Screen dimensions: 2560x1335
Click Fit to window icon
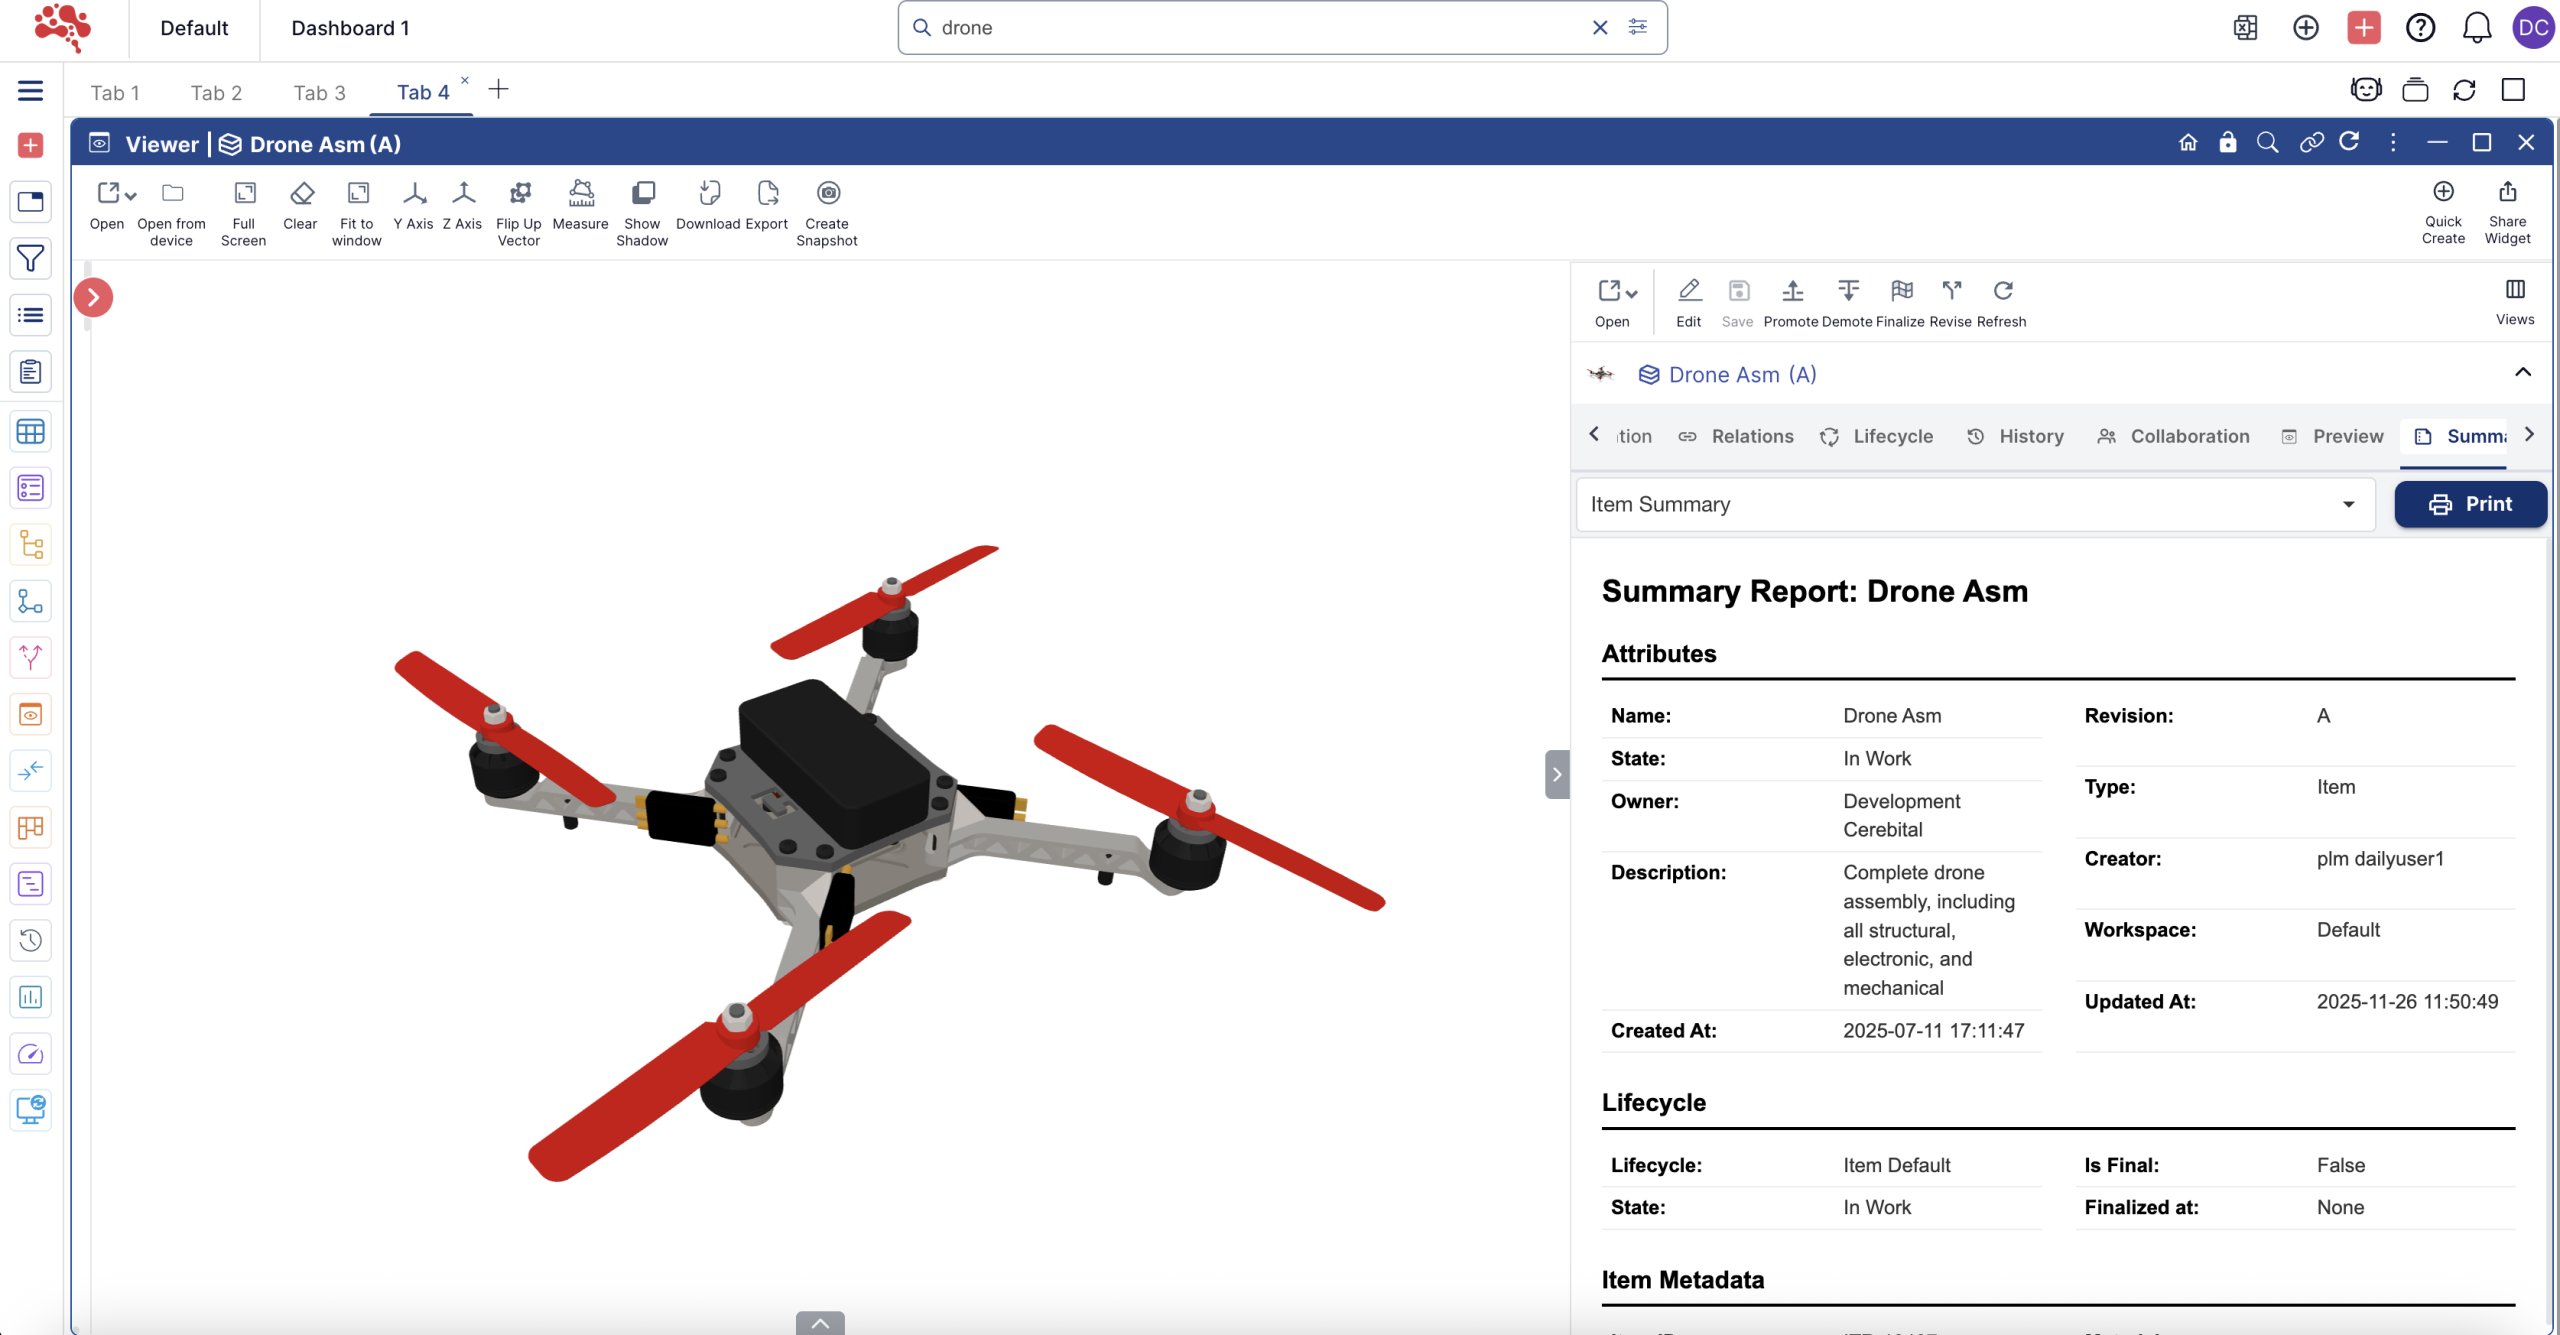[357, 193]
